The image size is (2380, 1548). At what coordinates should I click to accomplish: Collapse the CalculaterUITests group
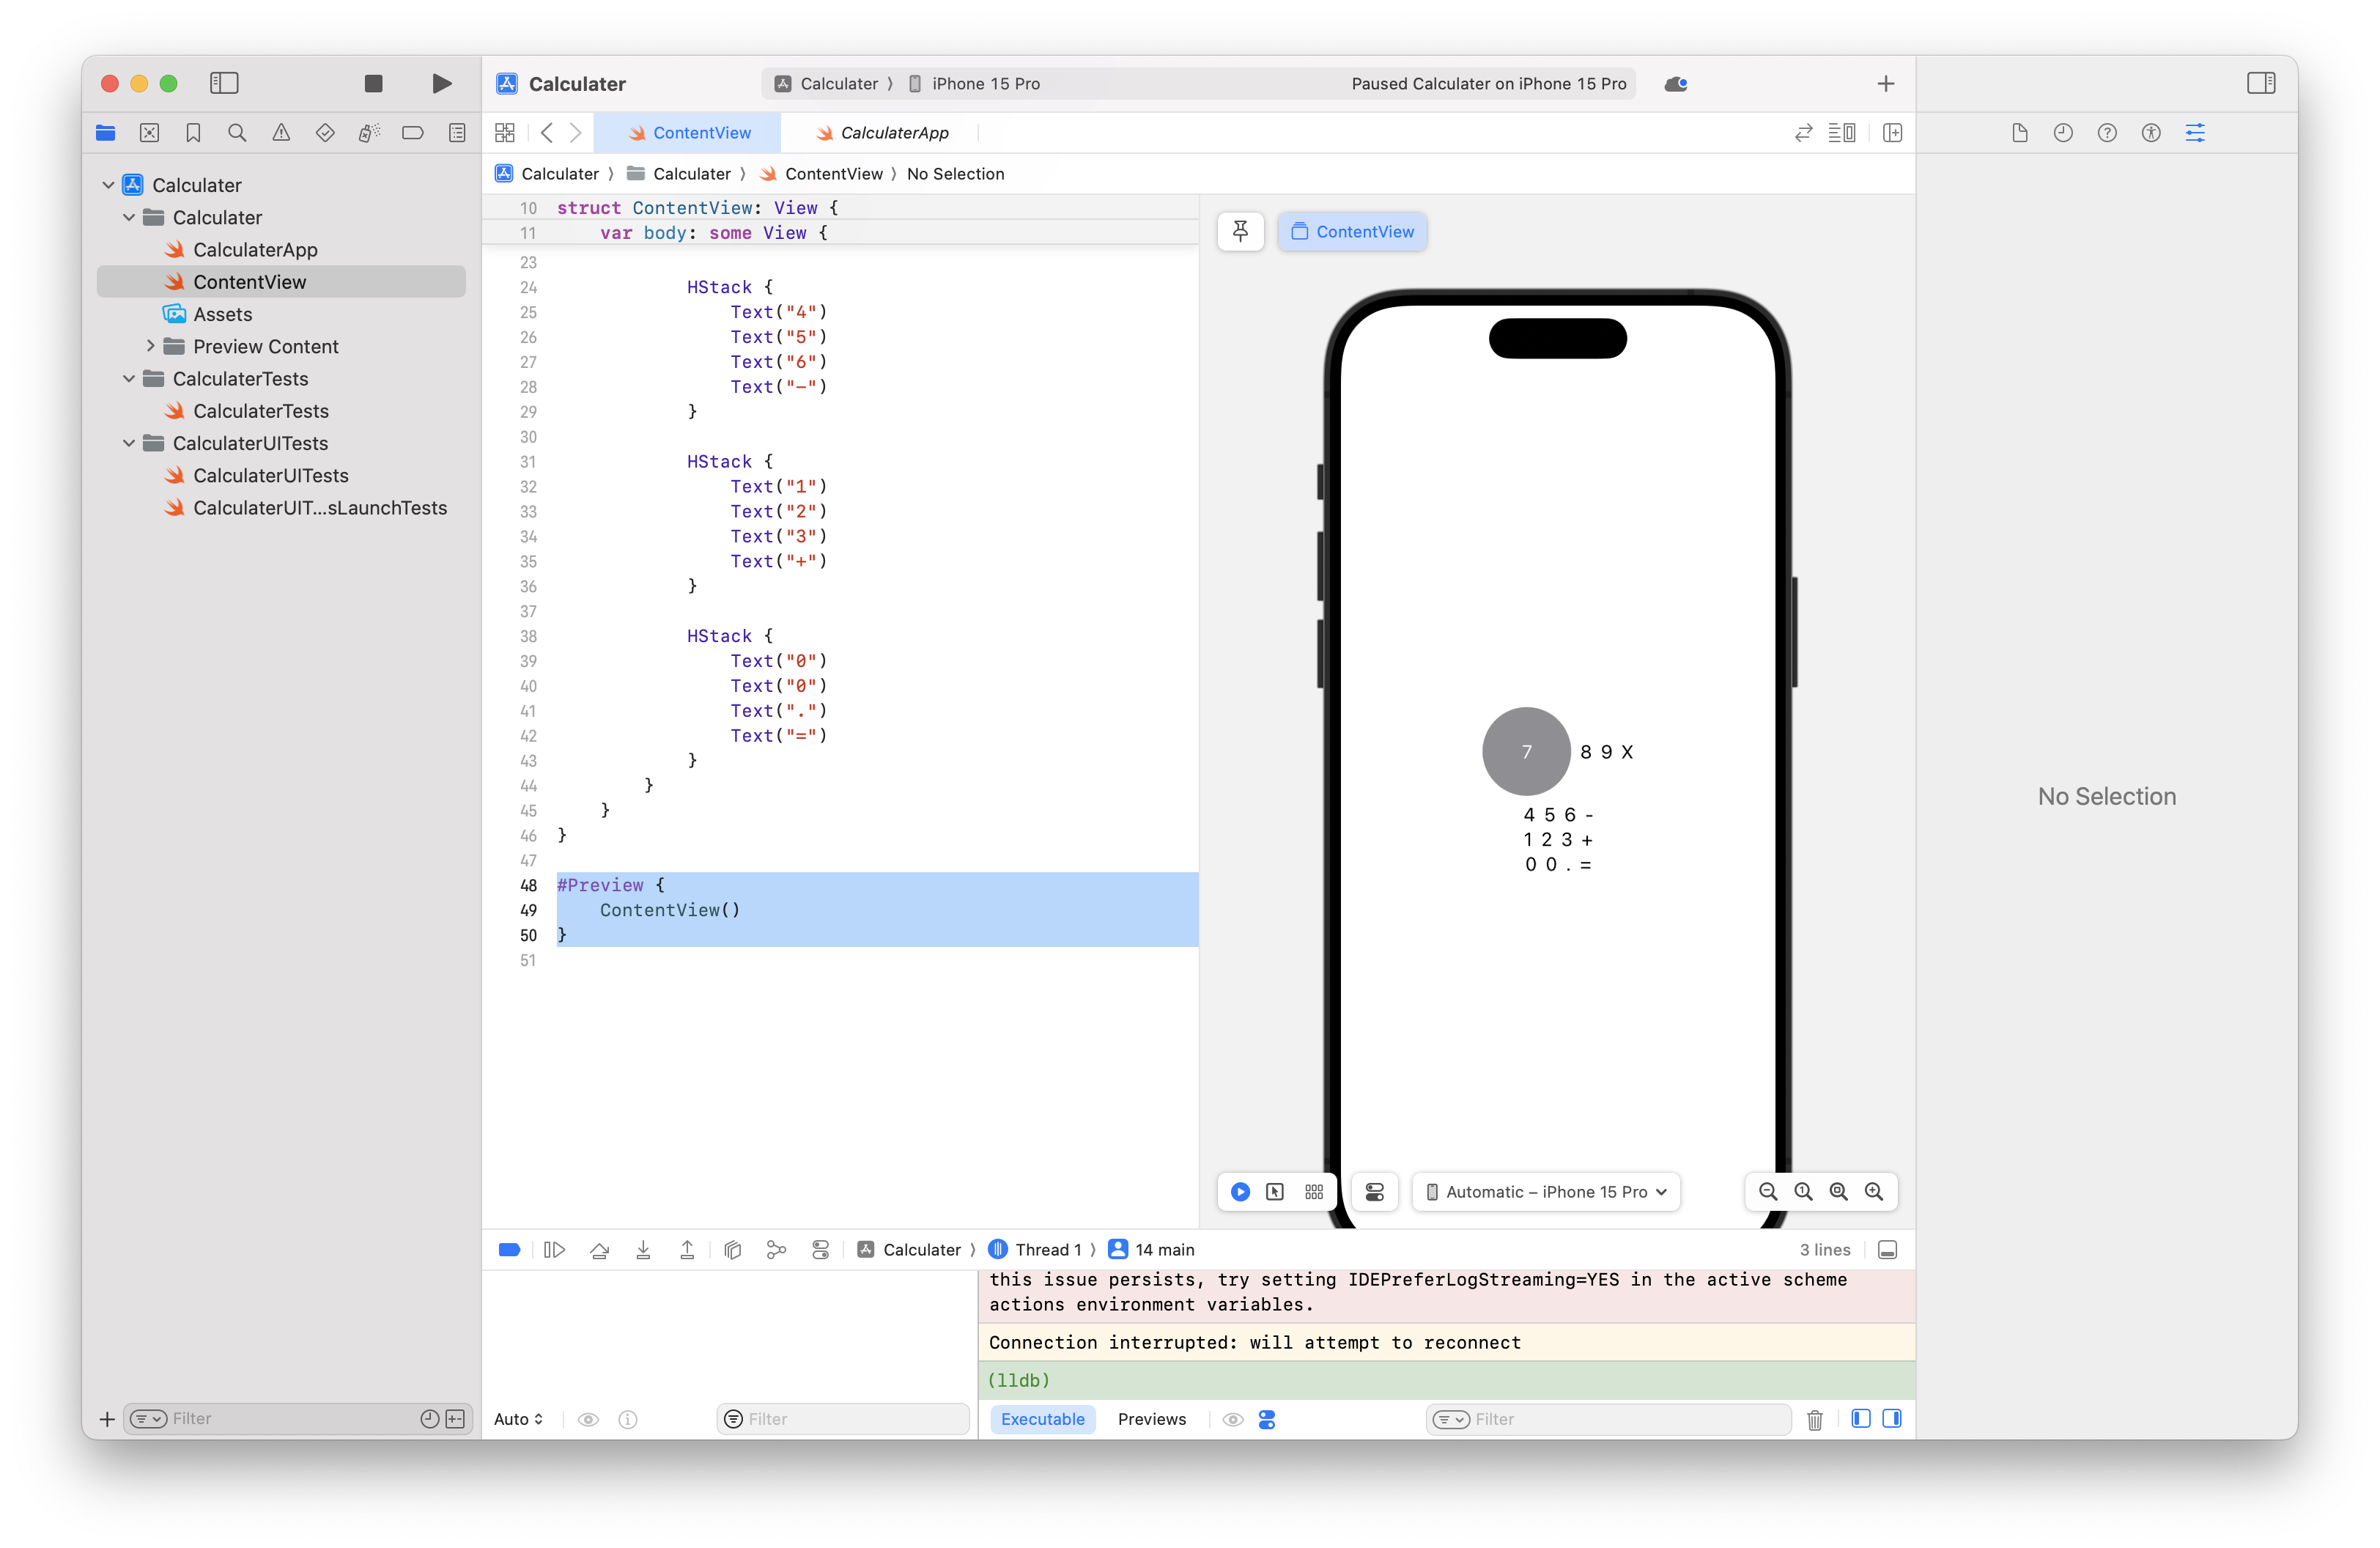(129, 443)
